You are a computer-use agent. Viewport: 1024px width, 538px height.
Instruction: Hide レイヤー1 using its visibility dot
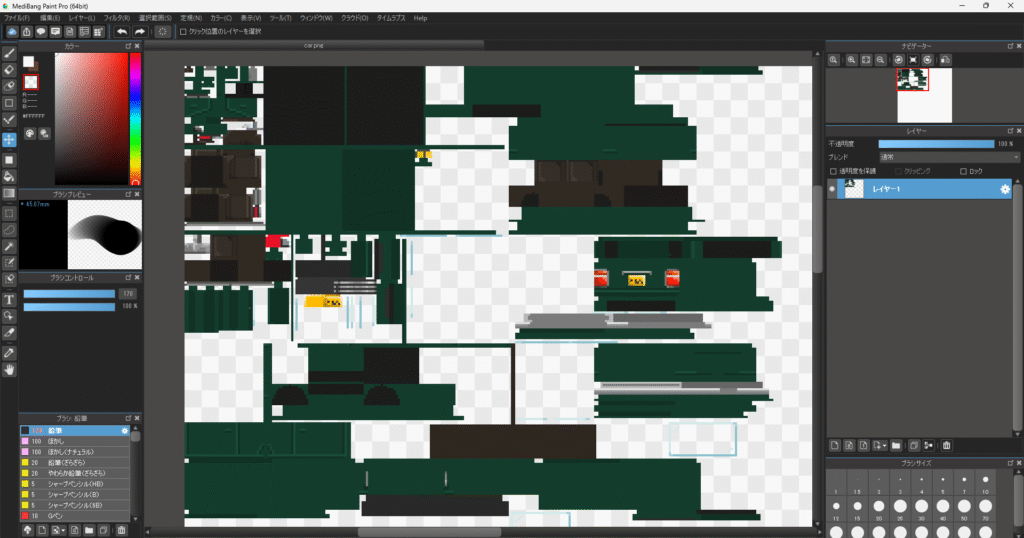coord(832,189)
